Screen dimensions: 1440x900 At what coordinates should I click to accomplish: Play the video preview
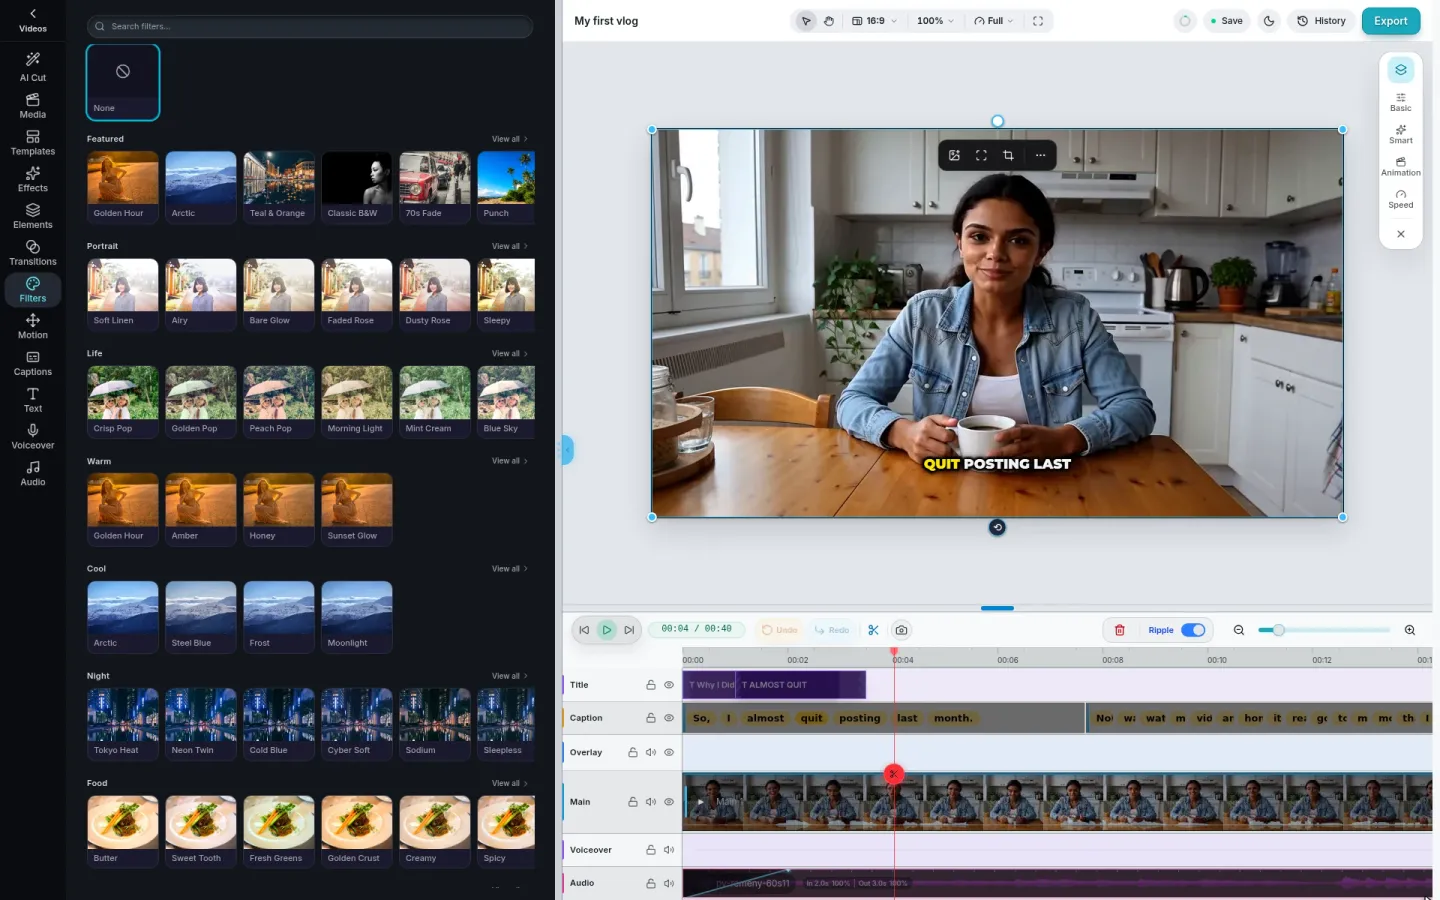click(x=607, y=630)
